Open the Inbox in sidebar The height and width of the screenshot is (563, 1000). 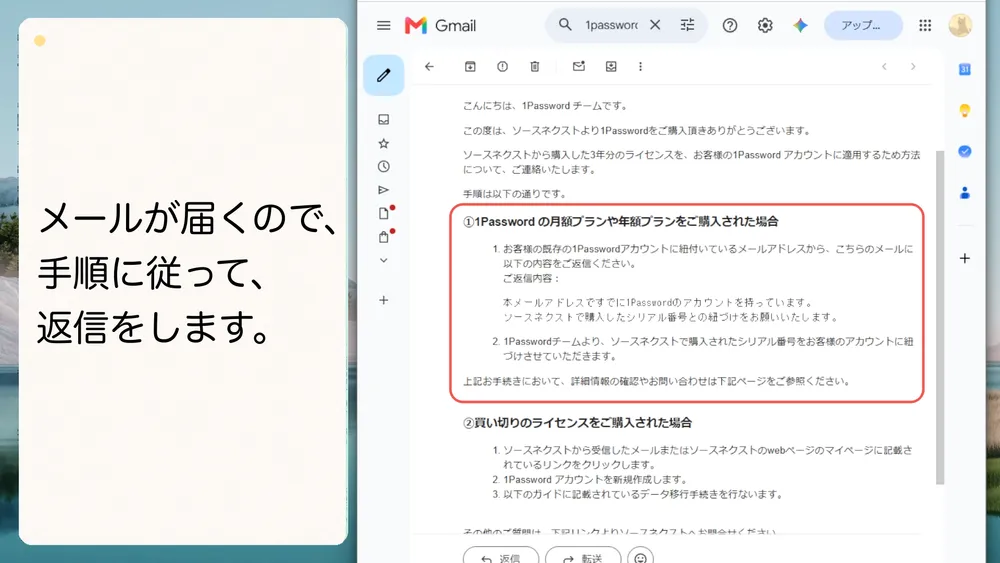coord(383,119)
